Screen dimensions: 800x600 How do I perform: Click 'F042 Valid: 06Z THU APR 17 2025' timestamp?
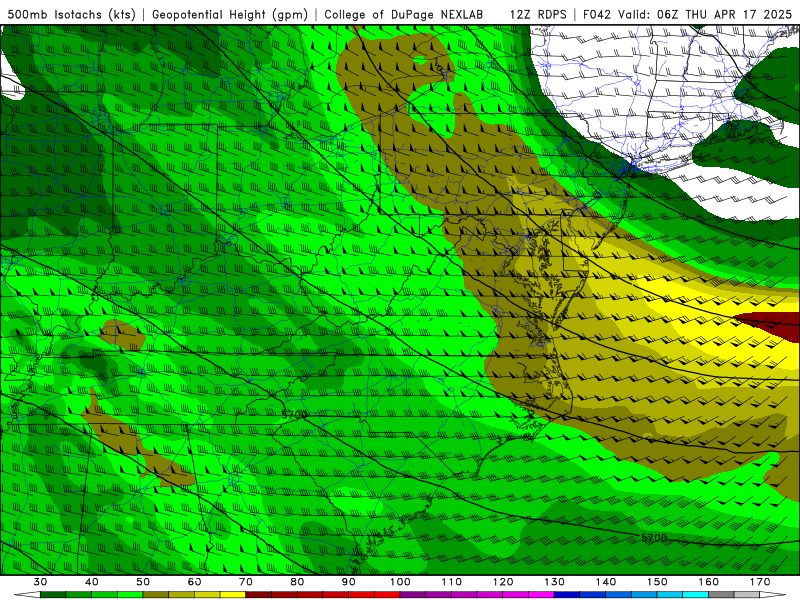pyautogui.click(x=687, y=14)
